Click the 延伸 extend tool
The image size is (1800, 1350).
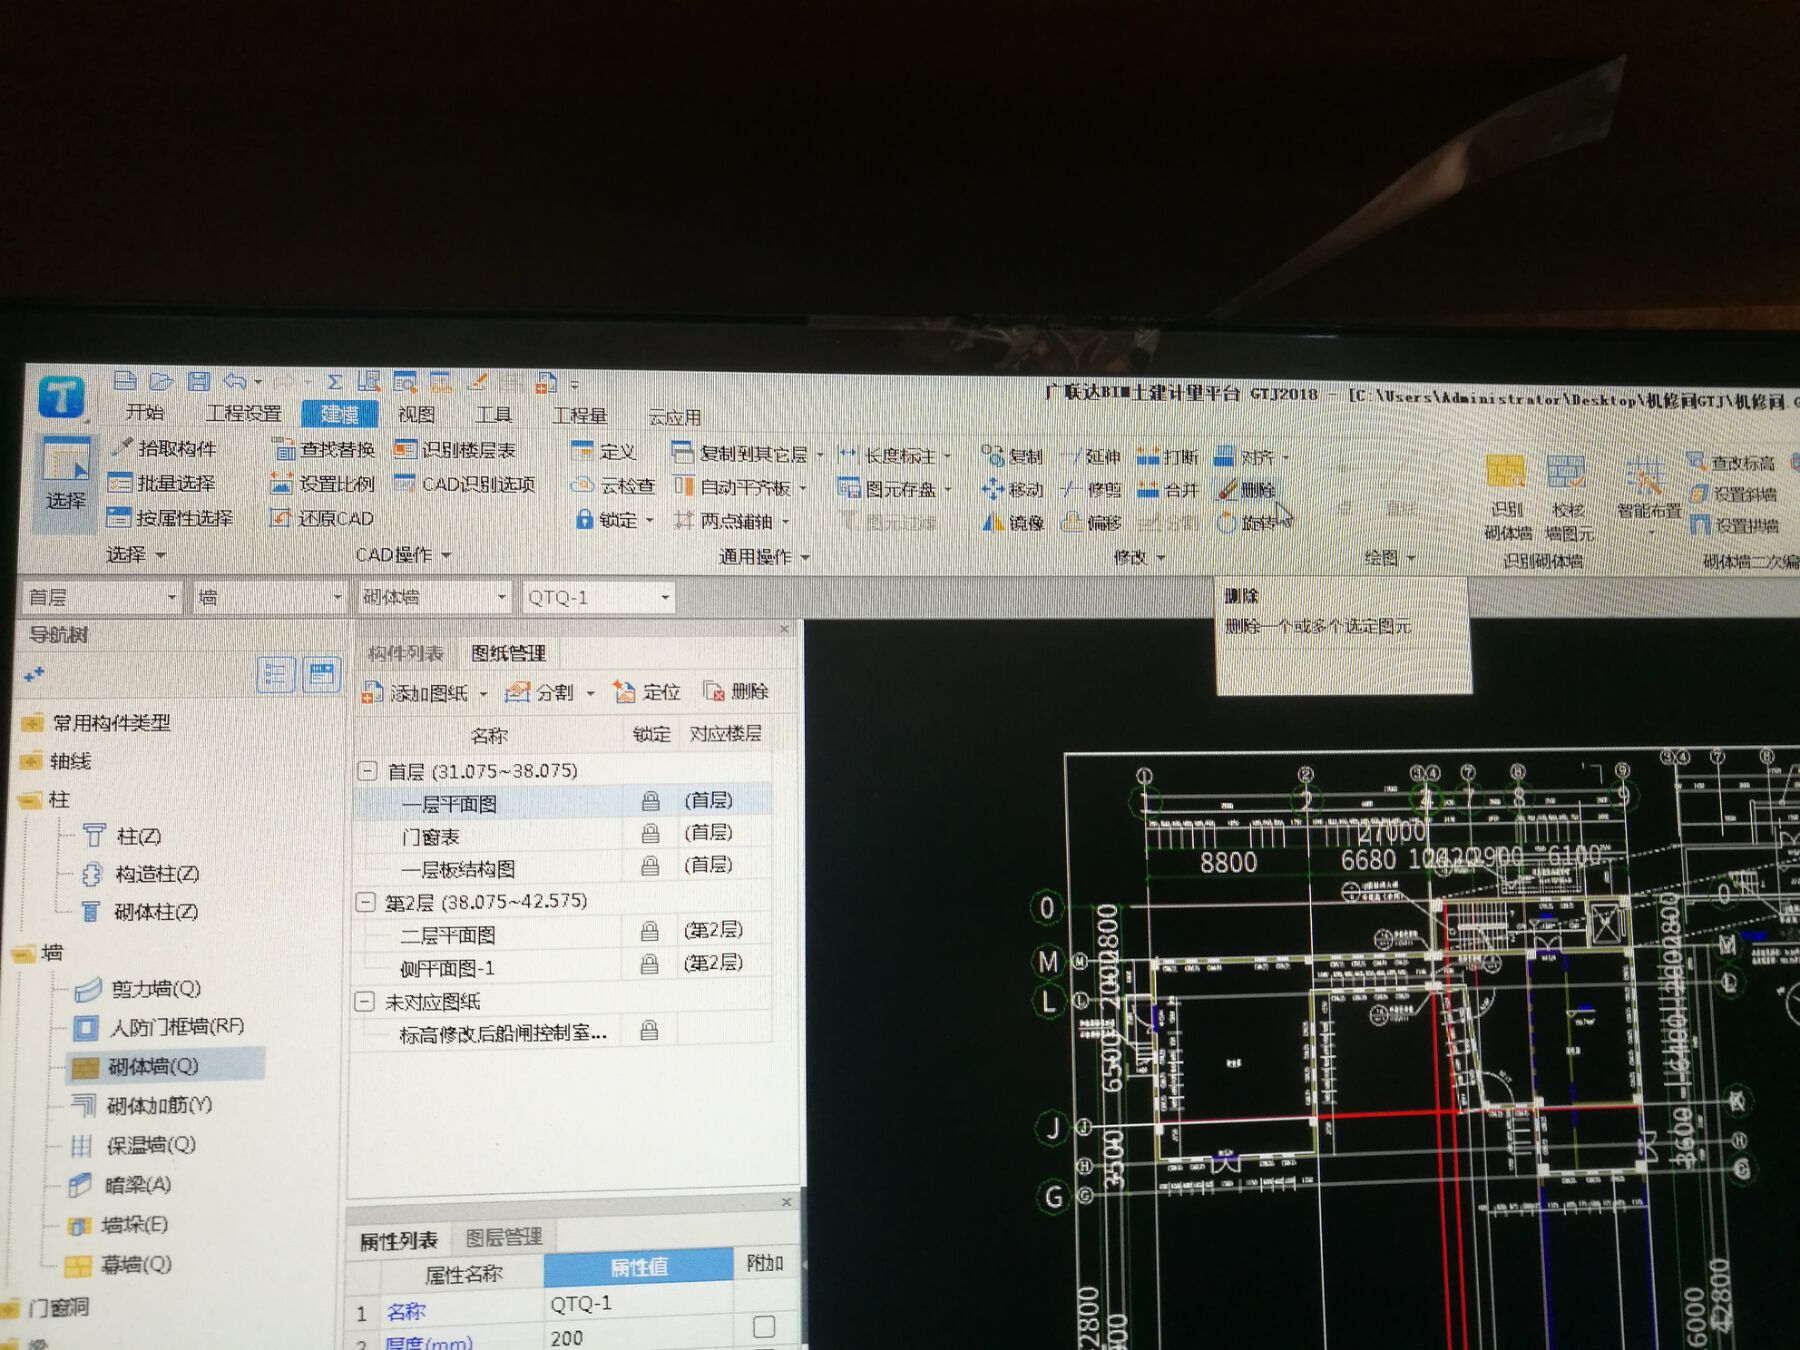[1092, 456]
